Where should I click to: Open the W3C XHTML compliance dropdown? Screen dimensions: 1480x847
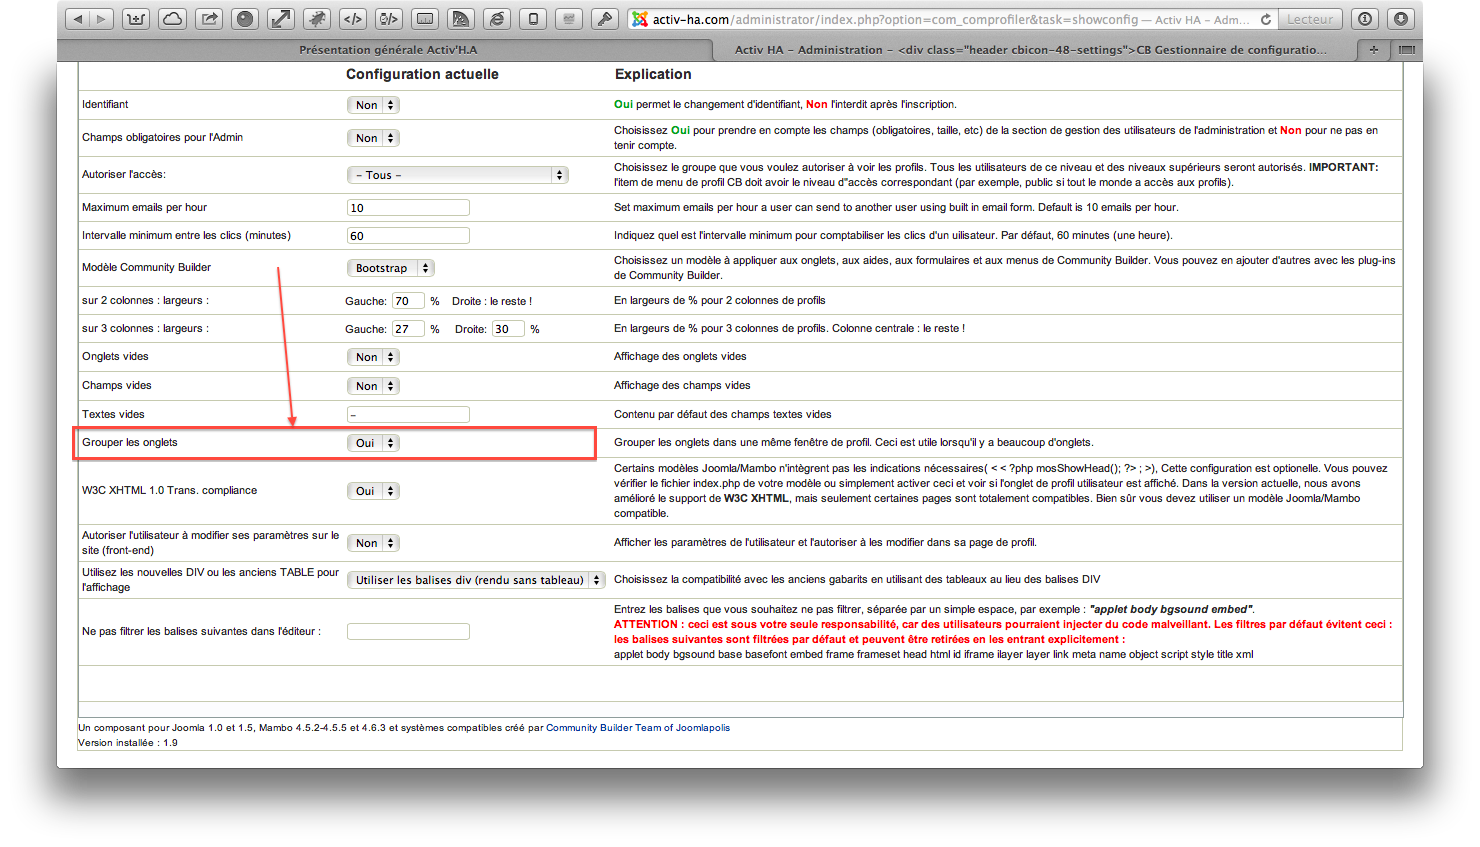(x=373, y=491)
